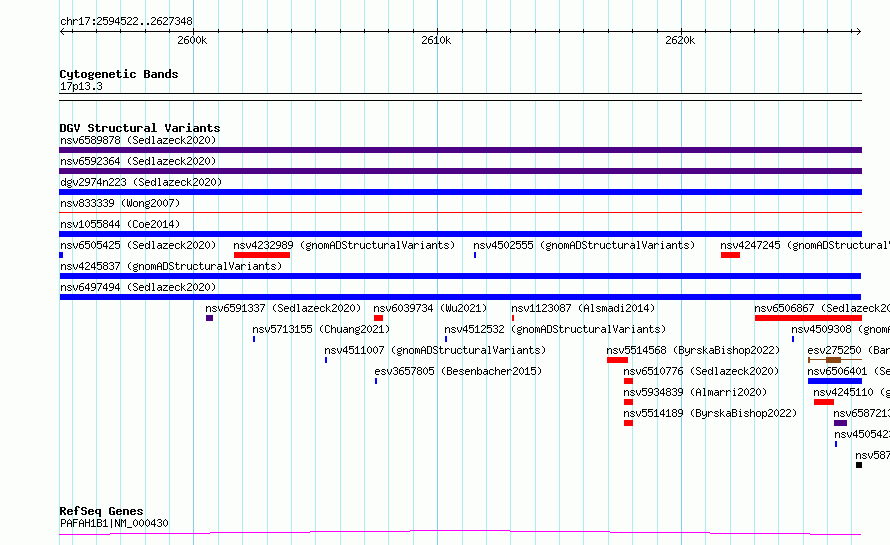Click the PAFAH1B1|NM_000430 gene label
The height and width of the screenshot is (545, 890).
pyautogui.click(x=114, y=523)
